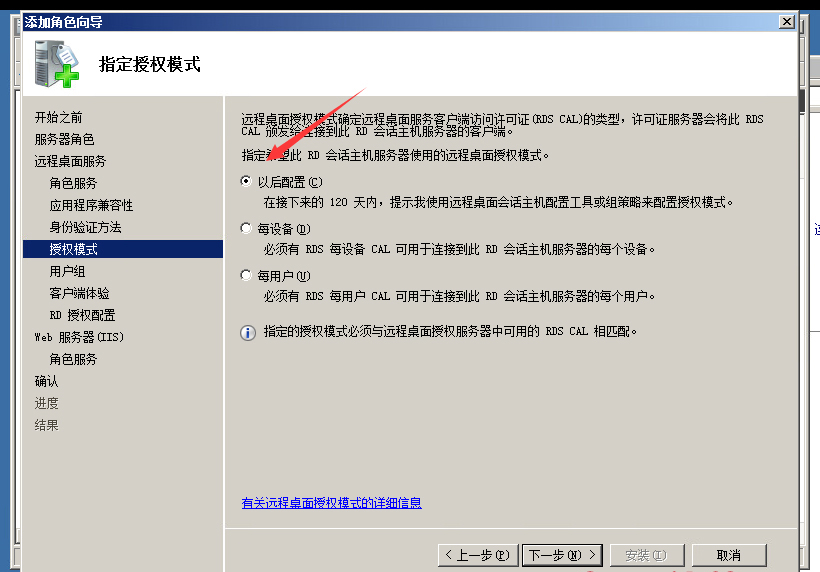Select the 以后配置 radio option
Viewport: 820px width, 572px height.
(246, 181)
